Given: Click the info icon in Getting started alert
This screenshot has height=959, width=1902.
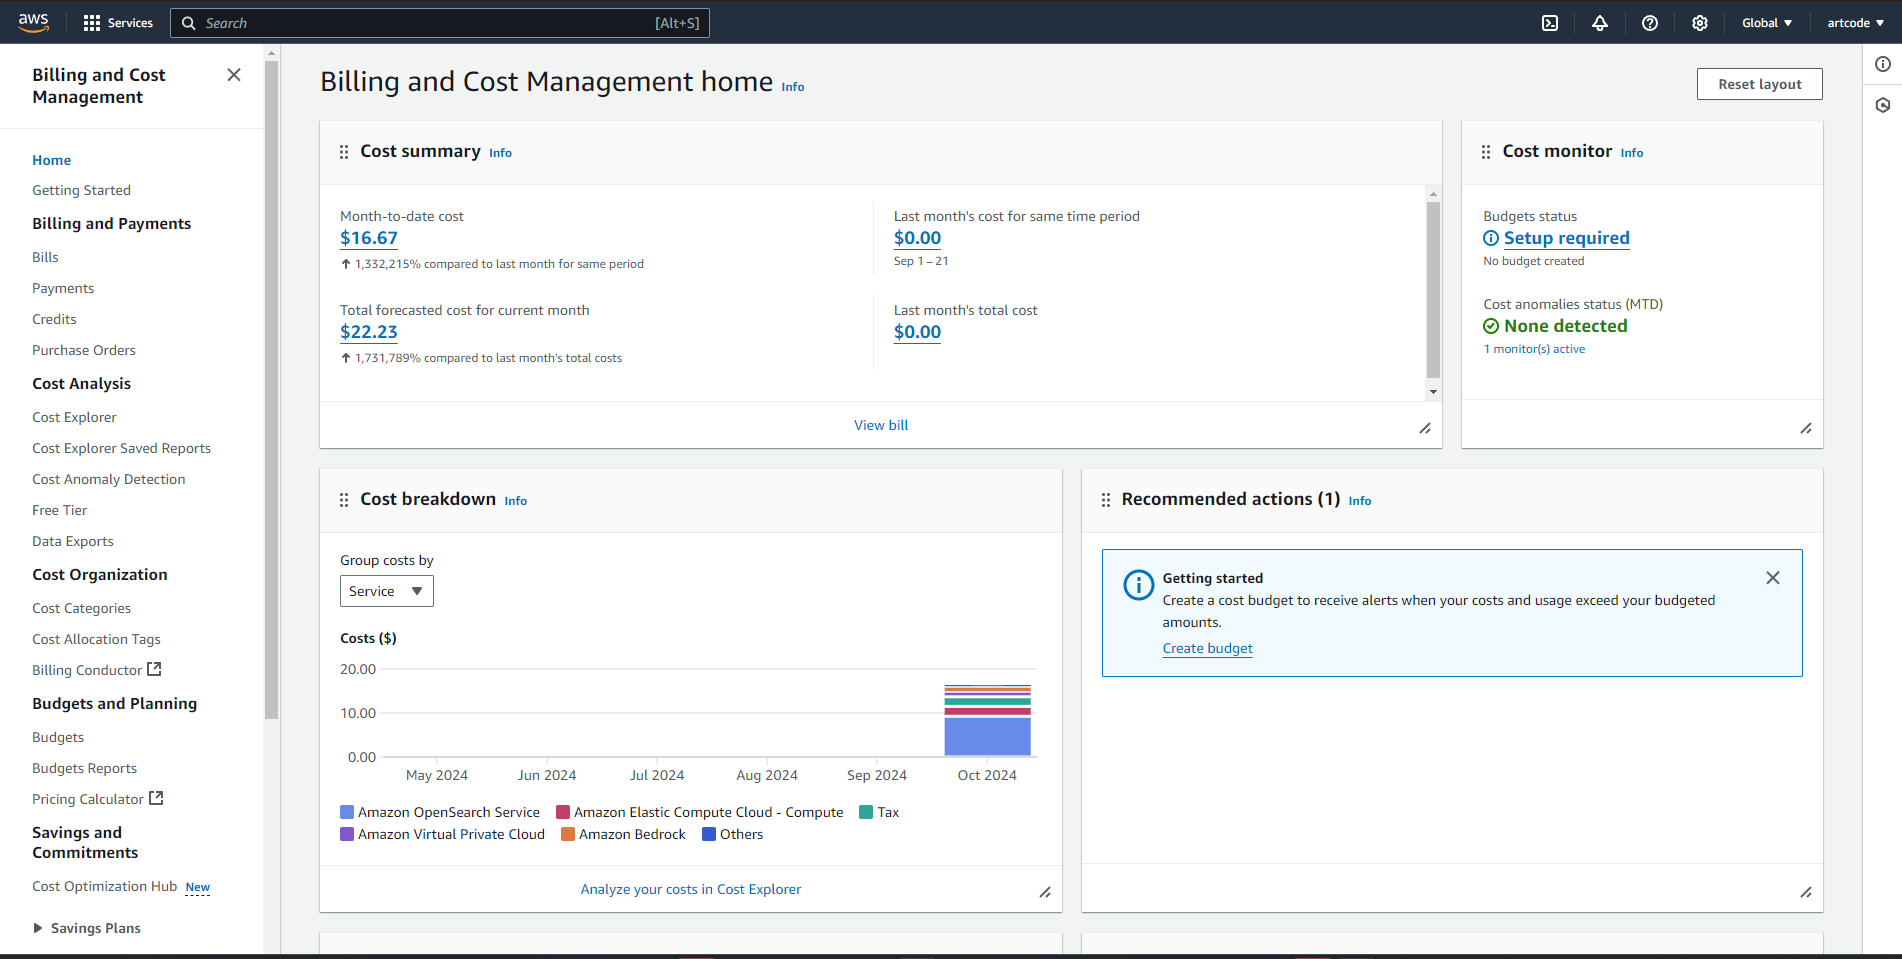Looking at the screenshot, I should [x=1138, y=585].
